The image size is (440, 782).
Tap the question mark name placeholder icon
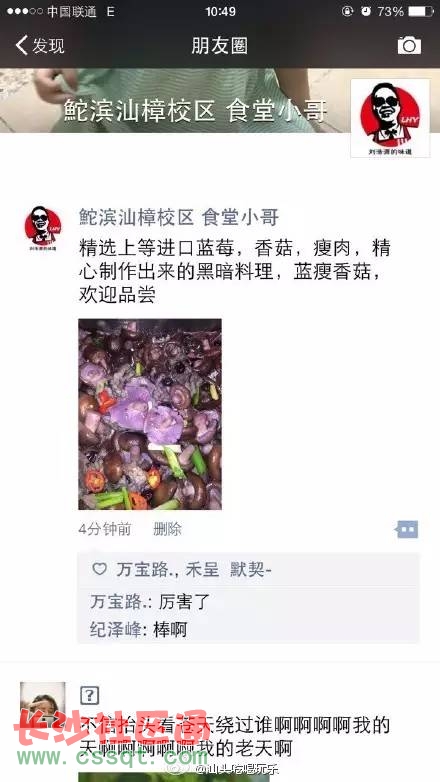pos(89,695)
